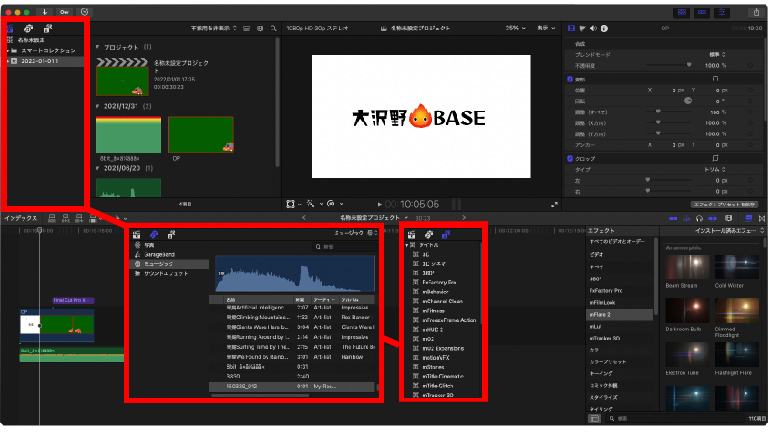Add opacity keyframe diamond
The height and width of the screenshot is (432, 768).
tap(750, 66)
